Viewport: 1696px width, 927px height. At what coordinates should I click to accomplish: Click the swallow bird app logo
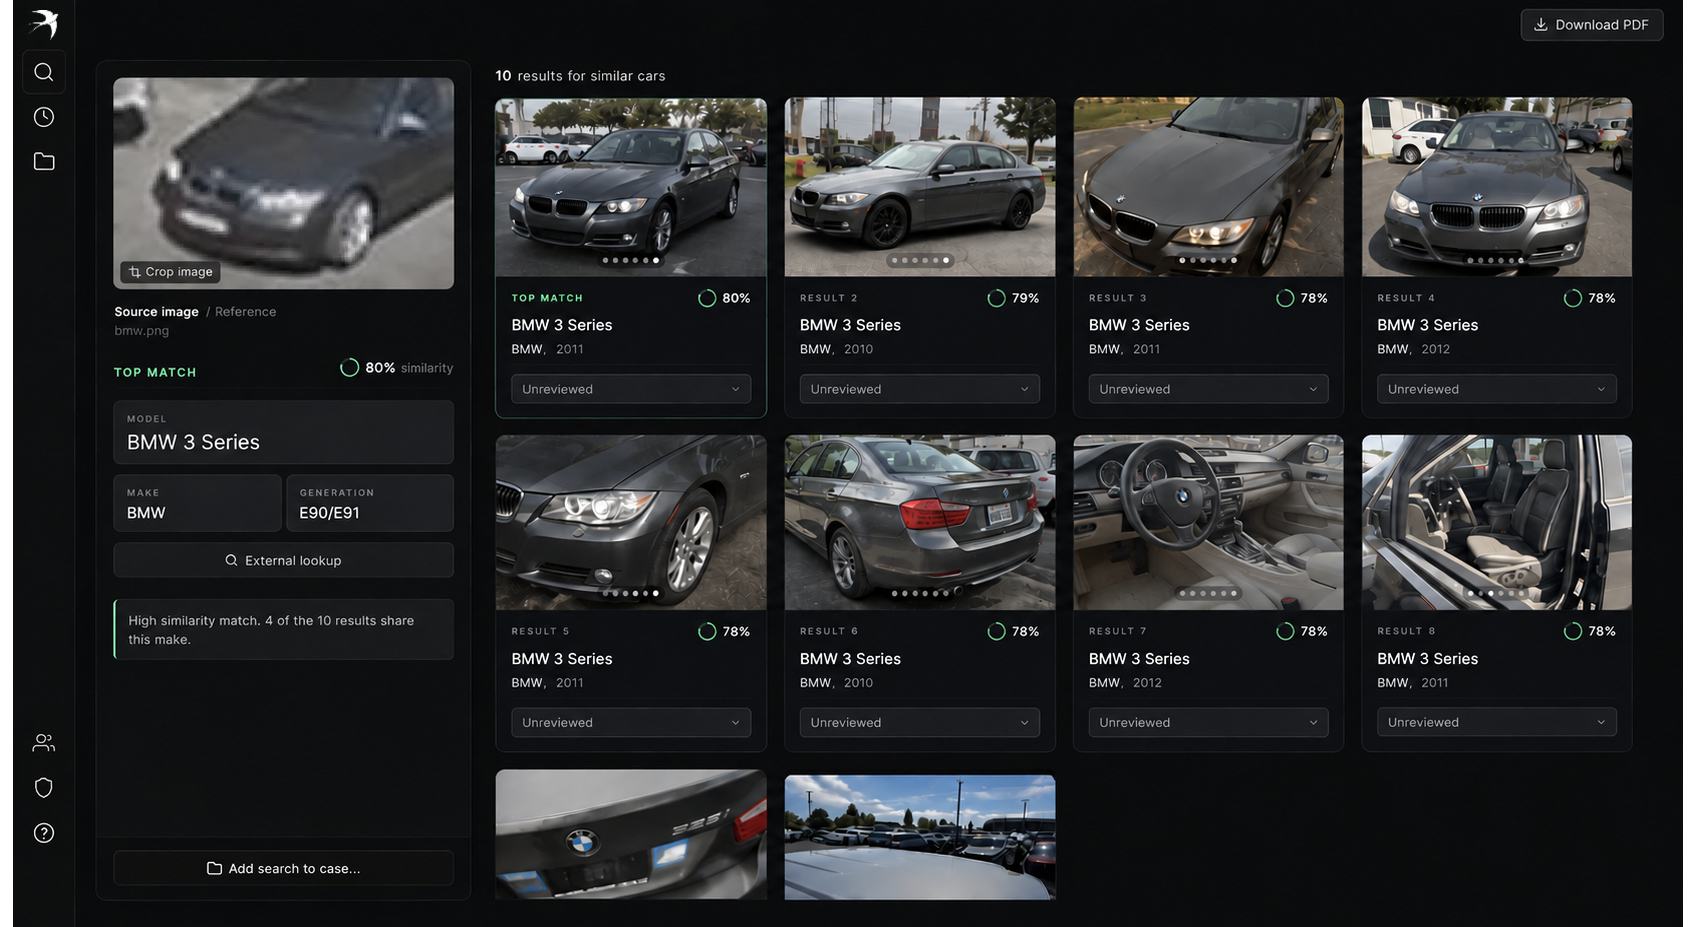(44, 23)
